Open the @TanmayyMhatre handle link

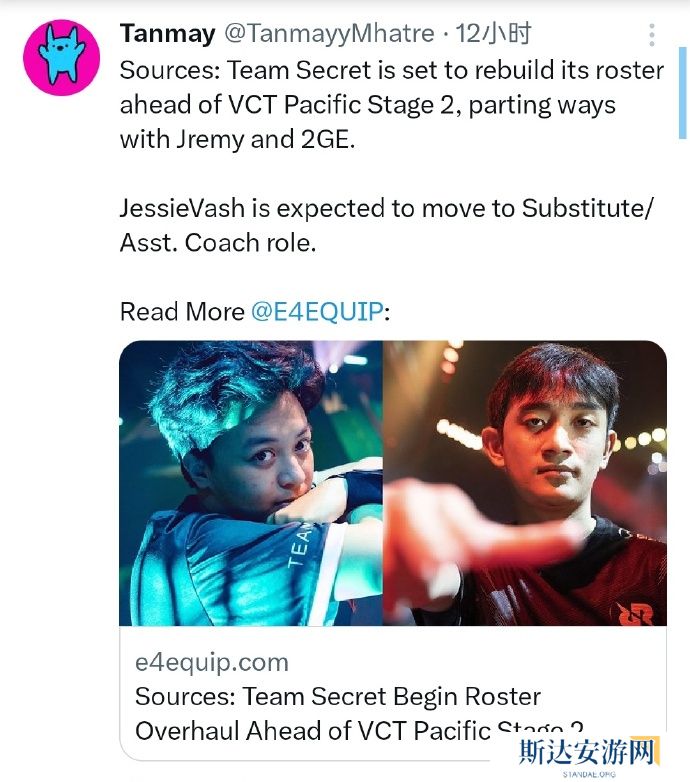tap(329, 33)
